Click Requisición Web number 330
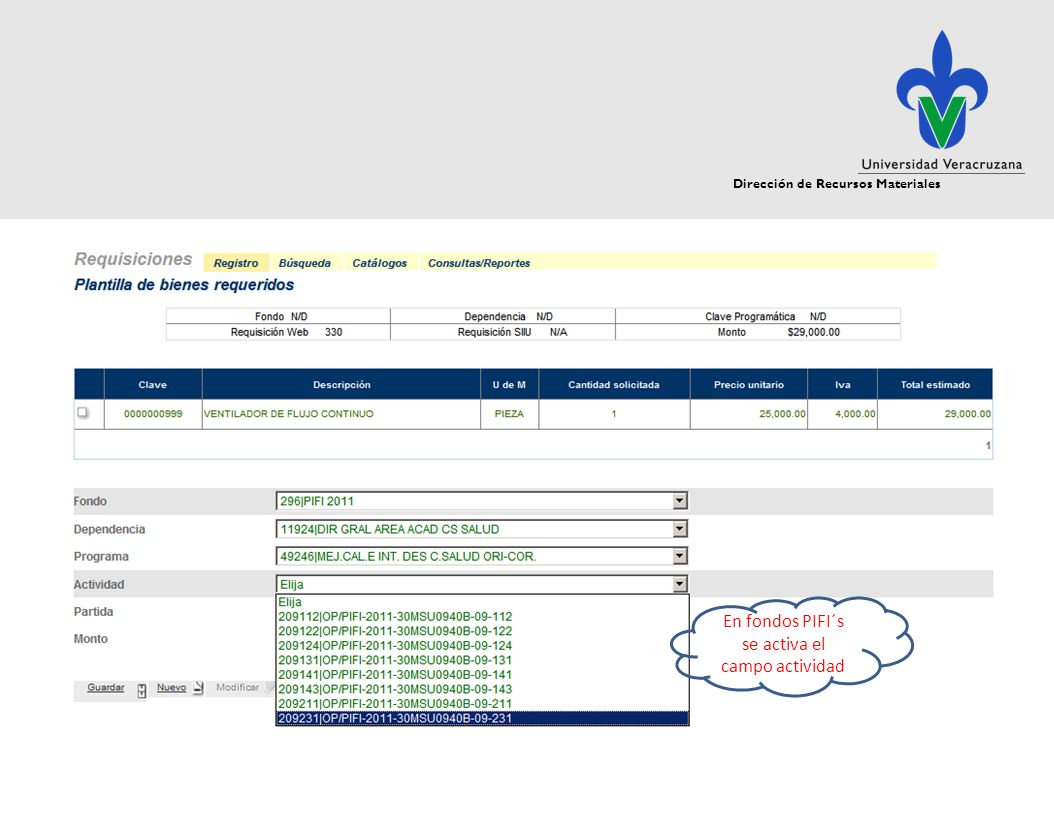The height and width of the screenshot is (816, 1054). pos(333,332)
